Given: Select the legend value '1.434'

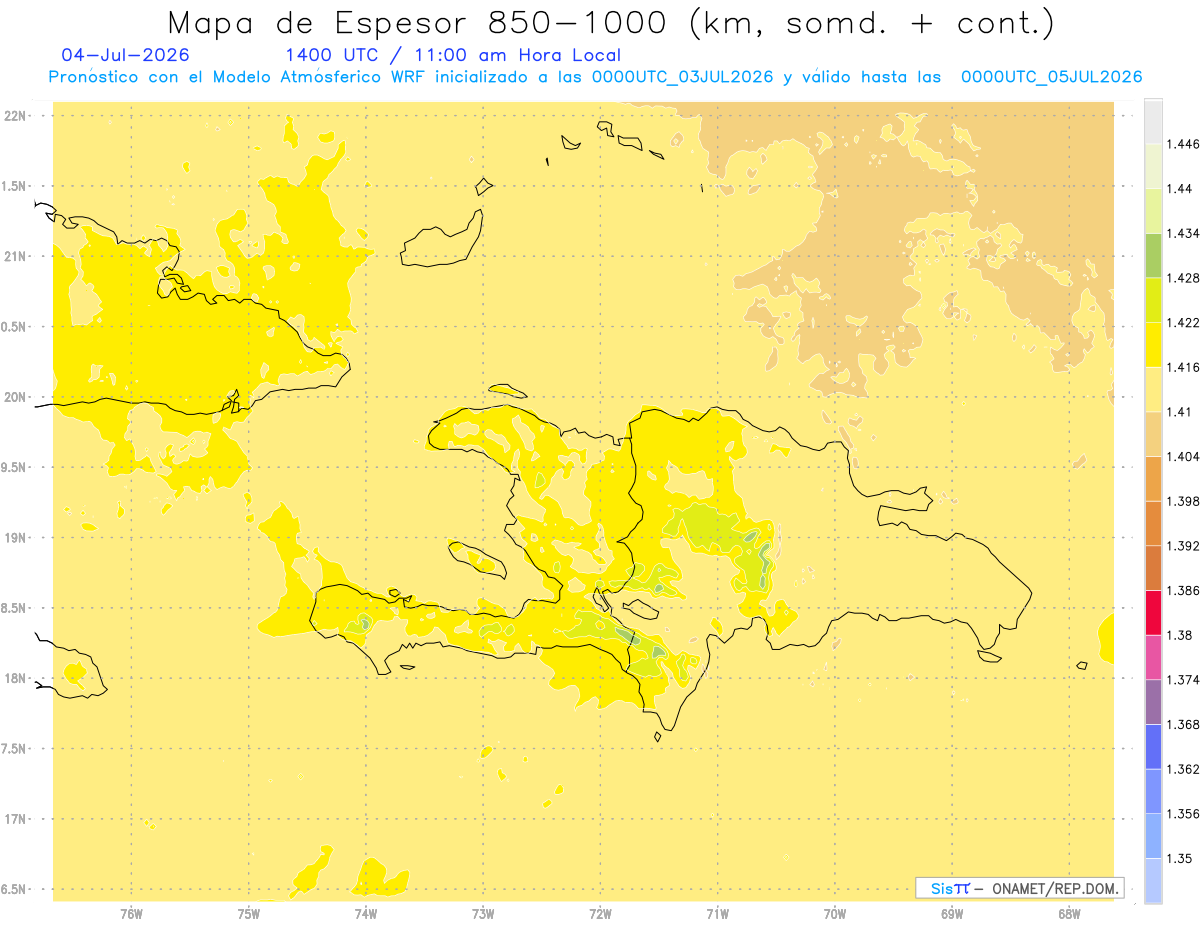Looking at the screenshot, I should pyautogui.click(x=1184, y=233).
